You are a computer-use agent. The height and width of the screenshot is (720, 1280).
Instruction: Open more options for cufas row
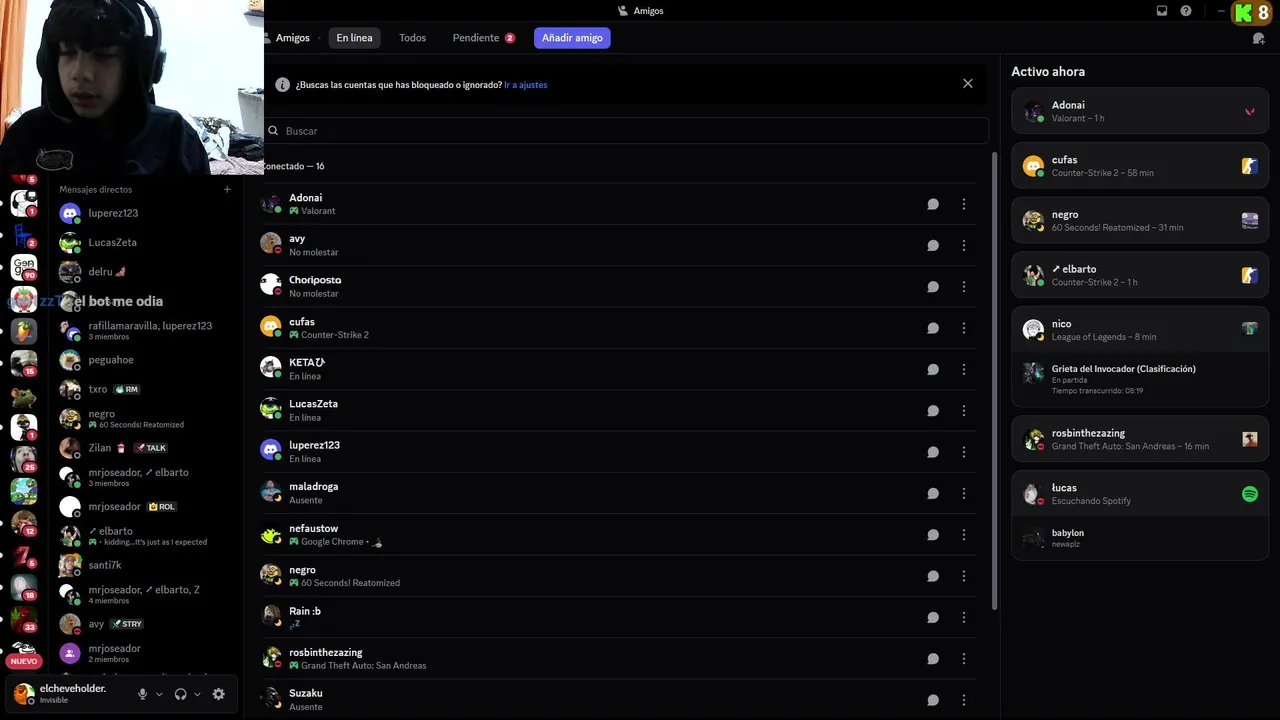click(964, 328)
